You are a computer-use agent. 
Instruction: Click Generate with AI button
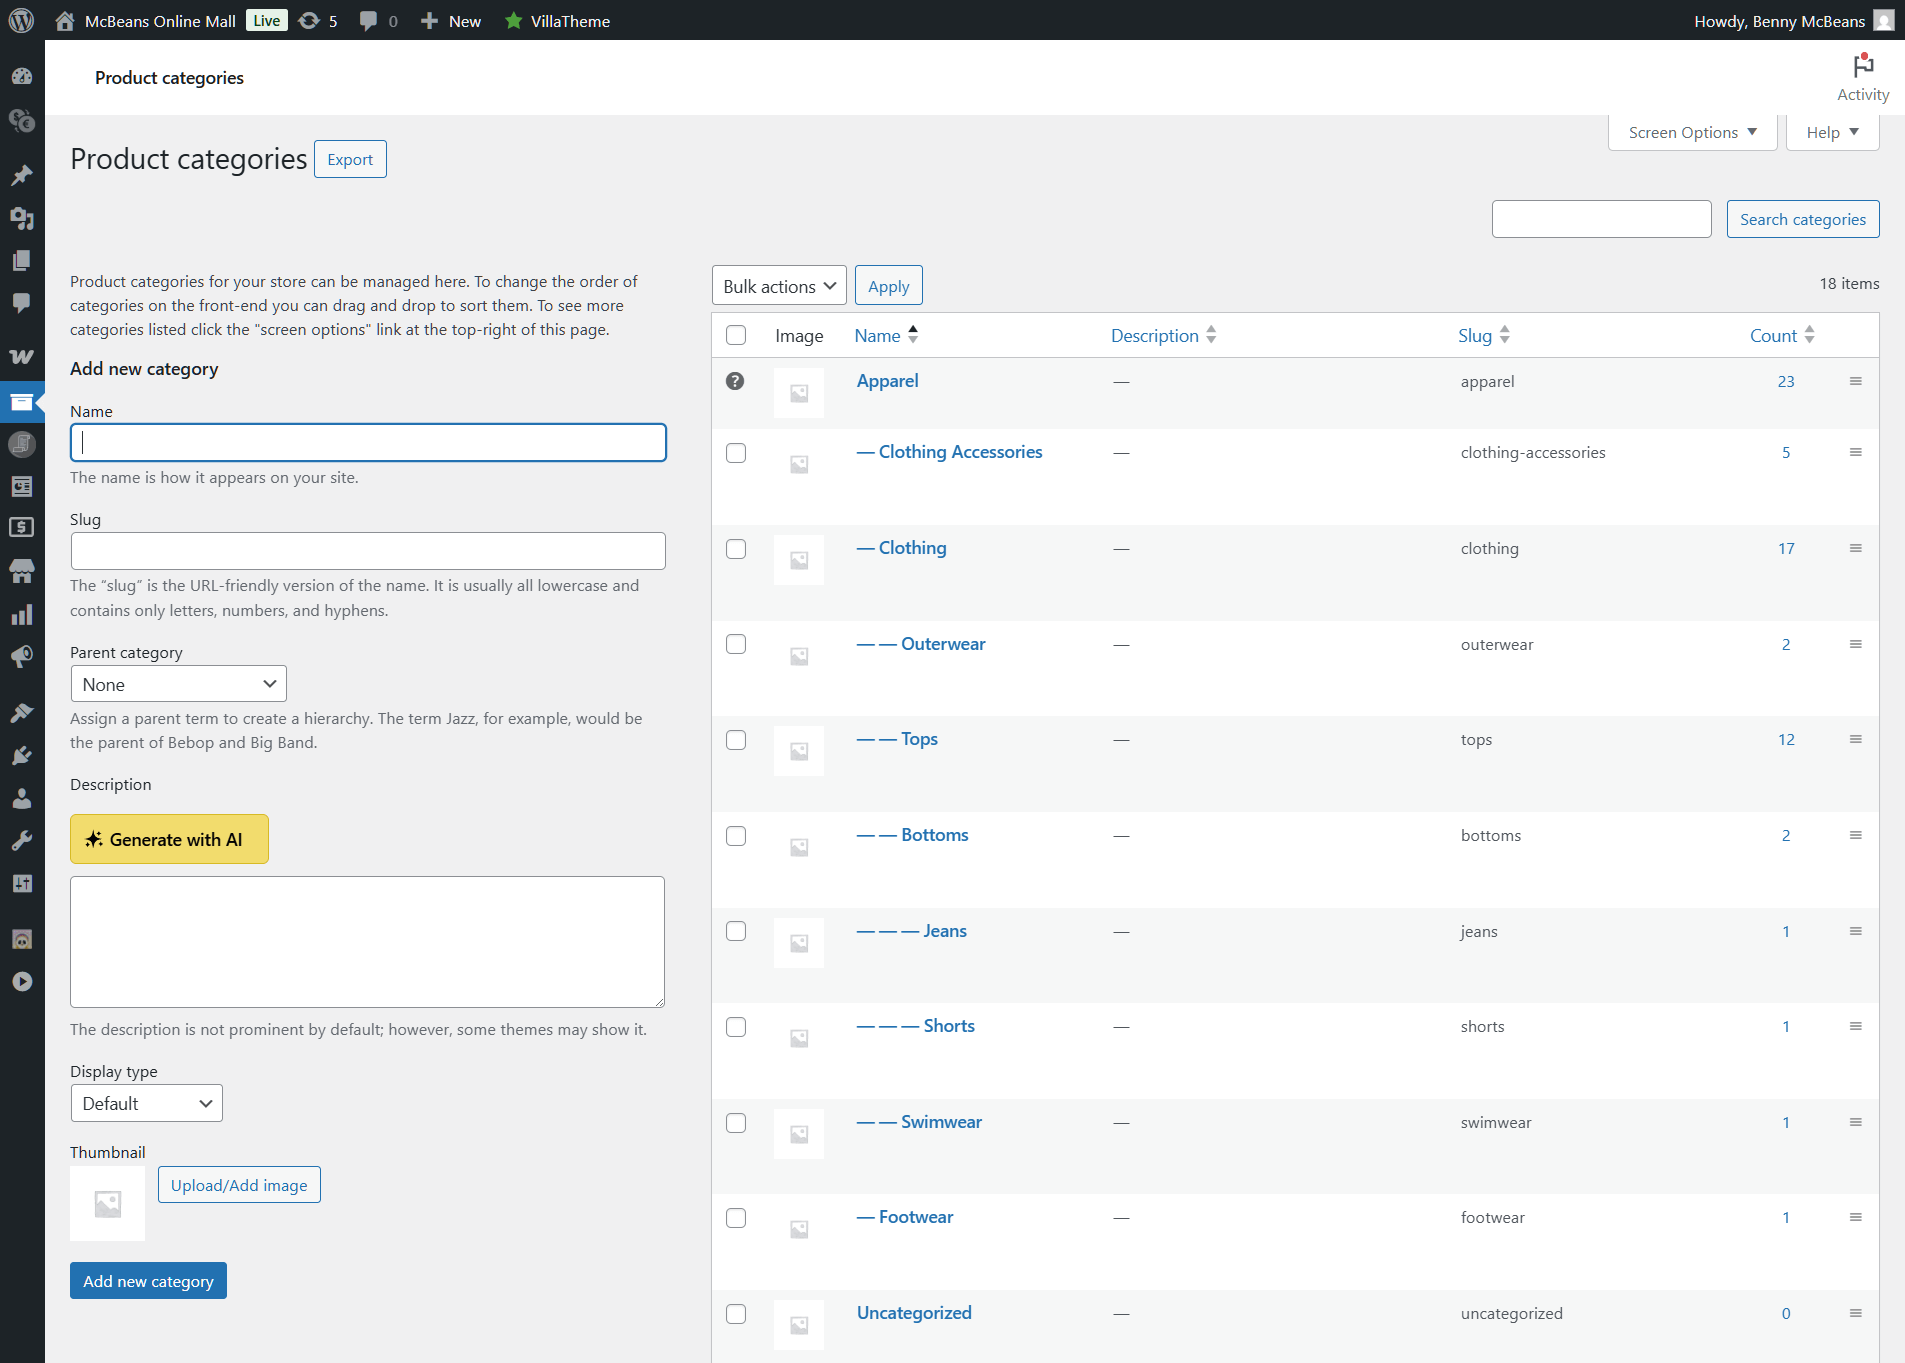click(x=169, y=839)
